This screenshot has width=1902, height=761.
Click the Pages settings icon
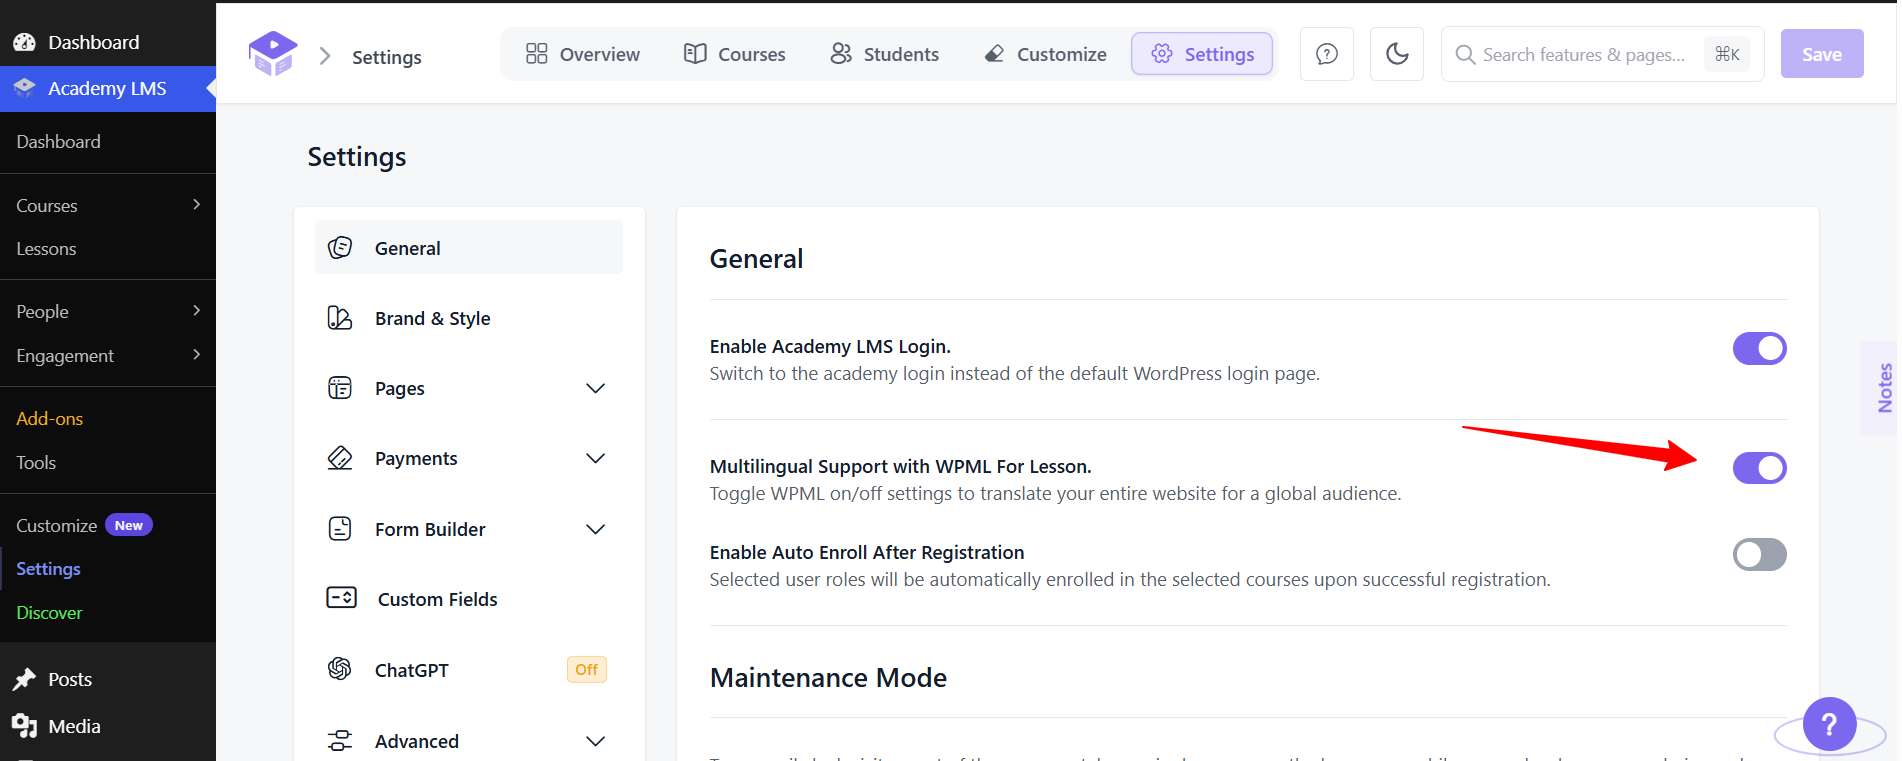(340, 388)
